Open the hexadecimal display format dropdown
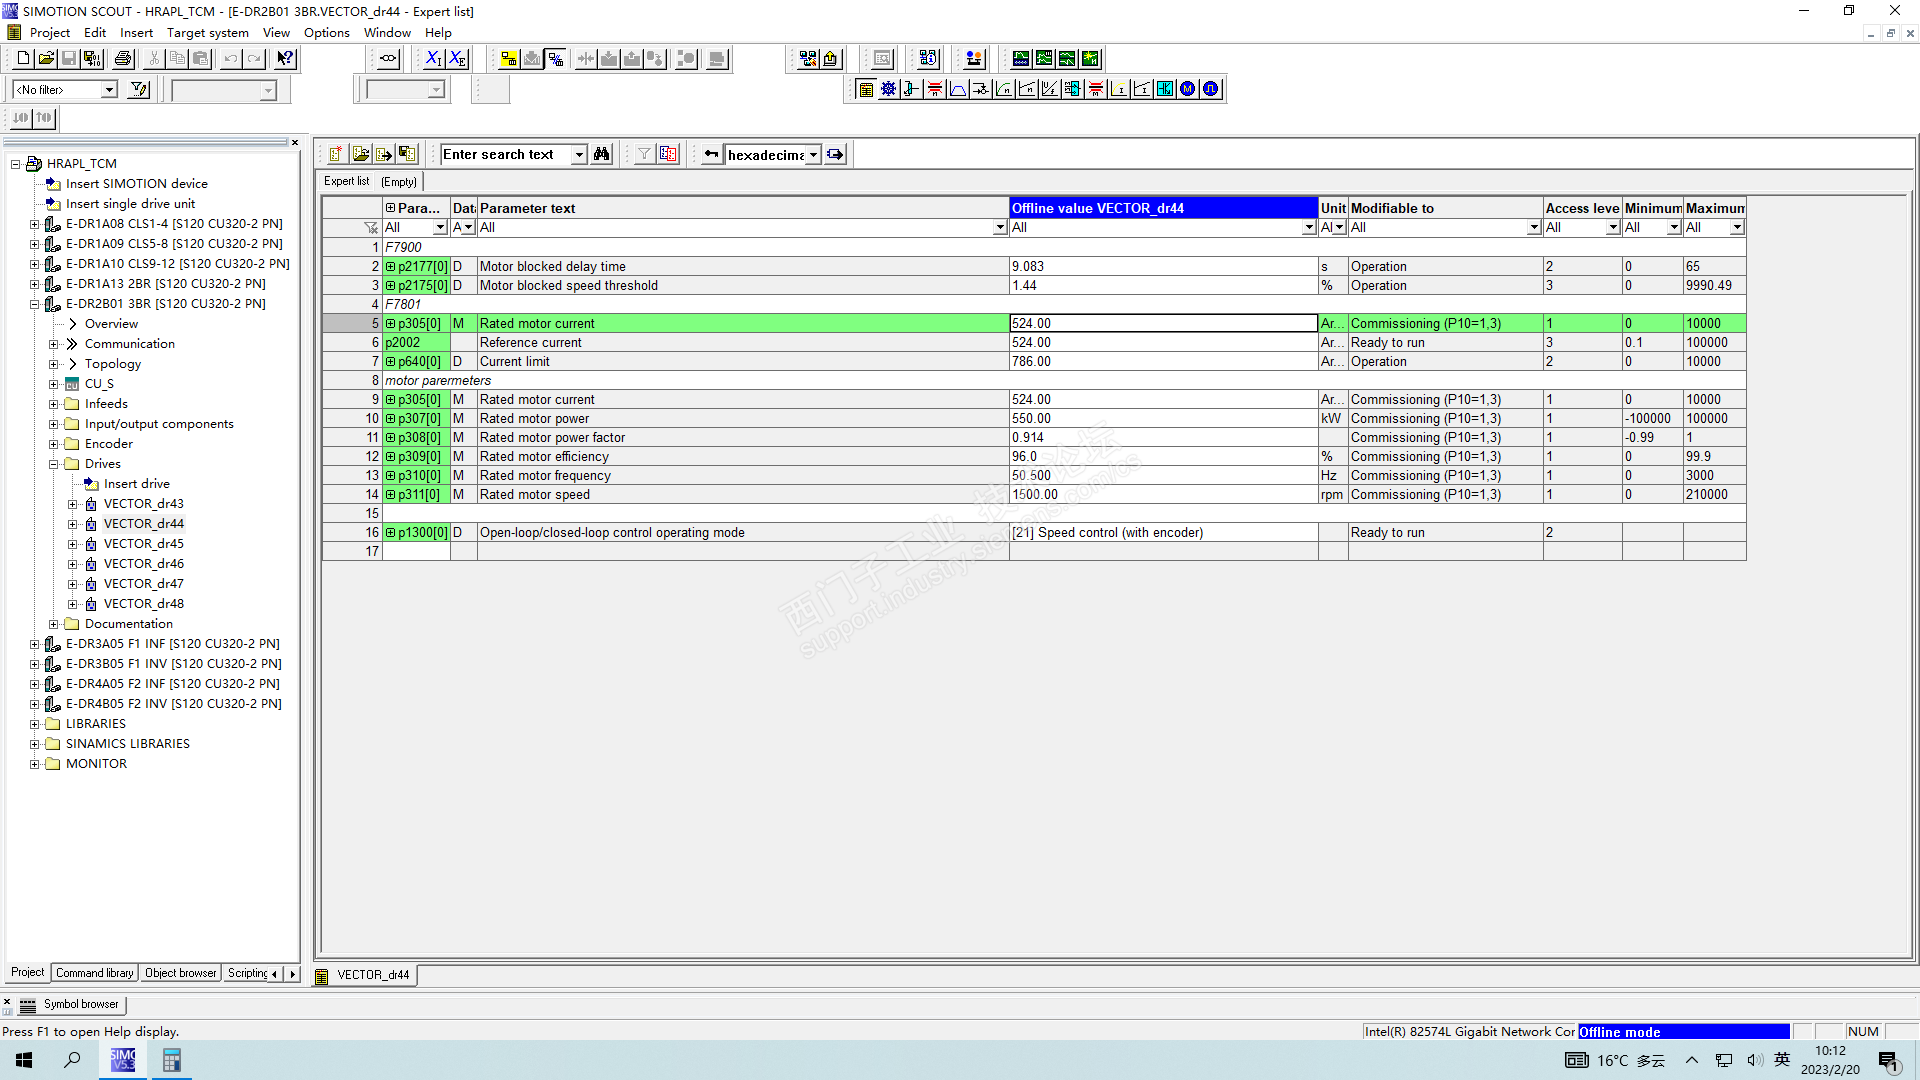Viewport: 1920px width, 1080px height. tap(813, 155)
